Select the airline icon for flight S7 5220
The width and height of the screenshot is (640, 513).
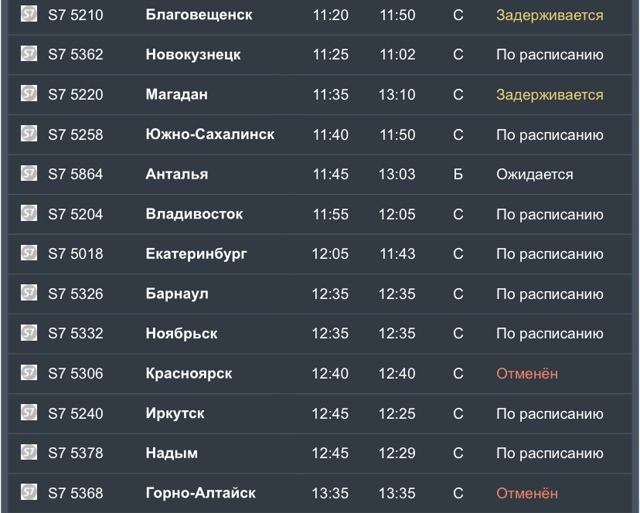(x=29, y=94)
